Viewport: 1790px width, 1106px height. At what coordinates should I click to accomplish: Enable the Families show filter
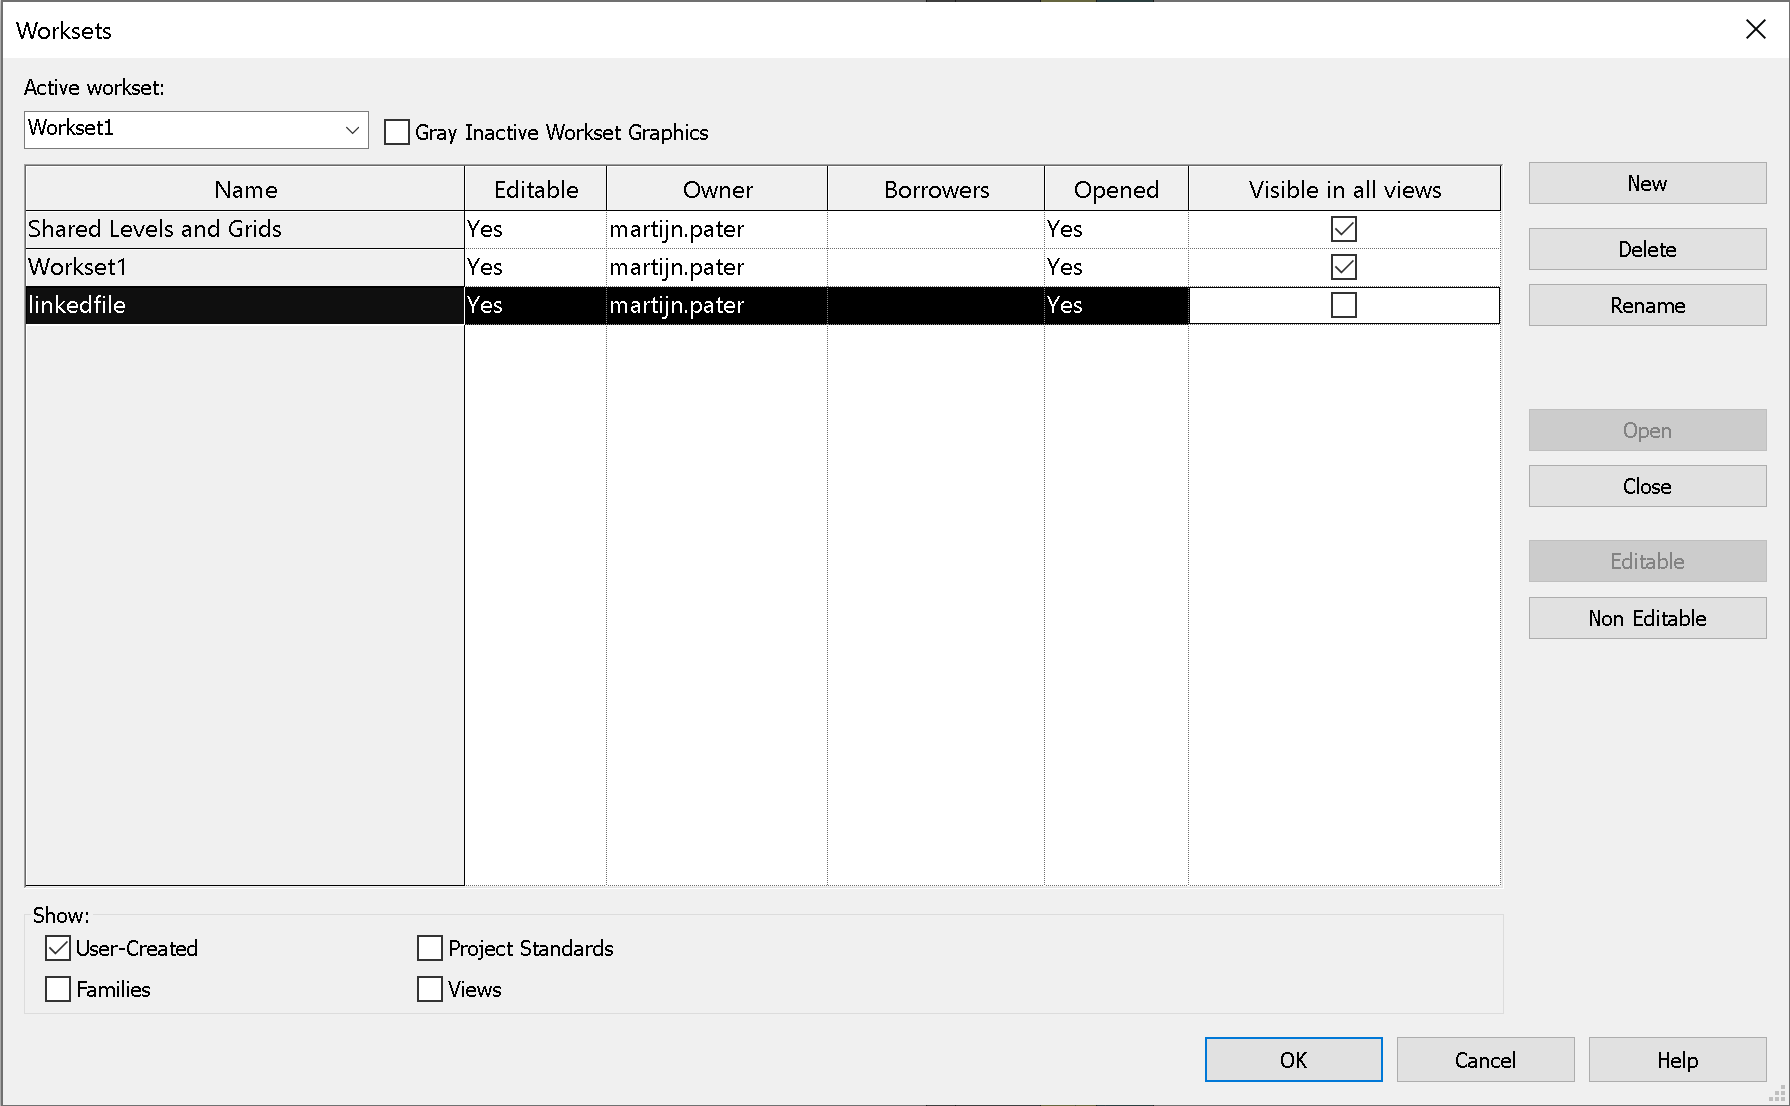pos(57,989)
